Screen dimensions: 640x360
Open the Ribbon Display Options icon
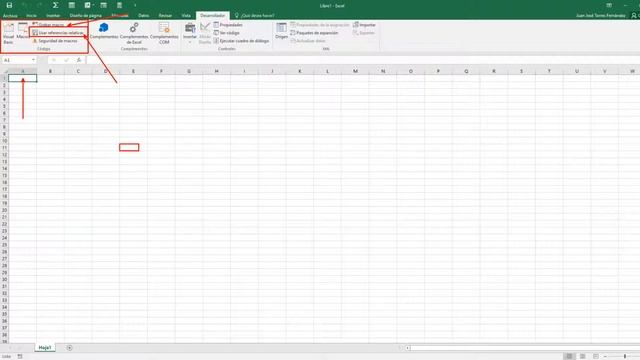coord(609,5)
